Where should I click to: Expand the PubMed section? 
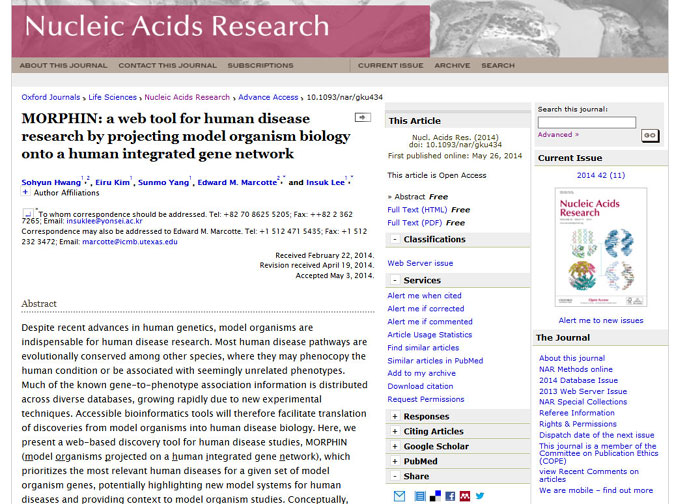(x=395, y=462)
